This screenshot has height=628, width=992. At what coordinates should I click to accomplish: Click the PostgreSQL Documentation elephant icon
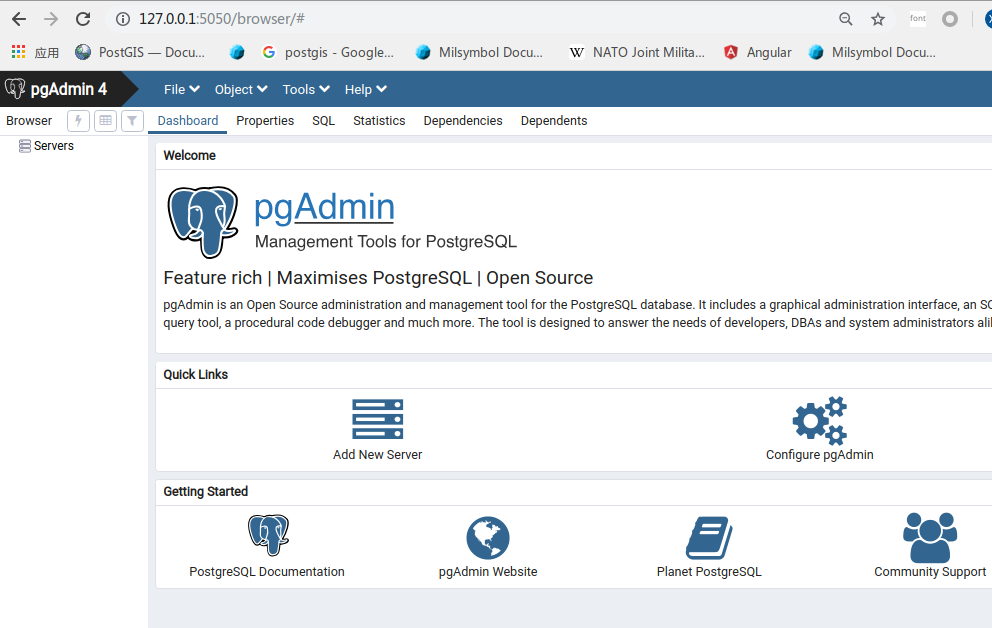point(268,535)
